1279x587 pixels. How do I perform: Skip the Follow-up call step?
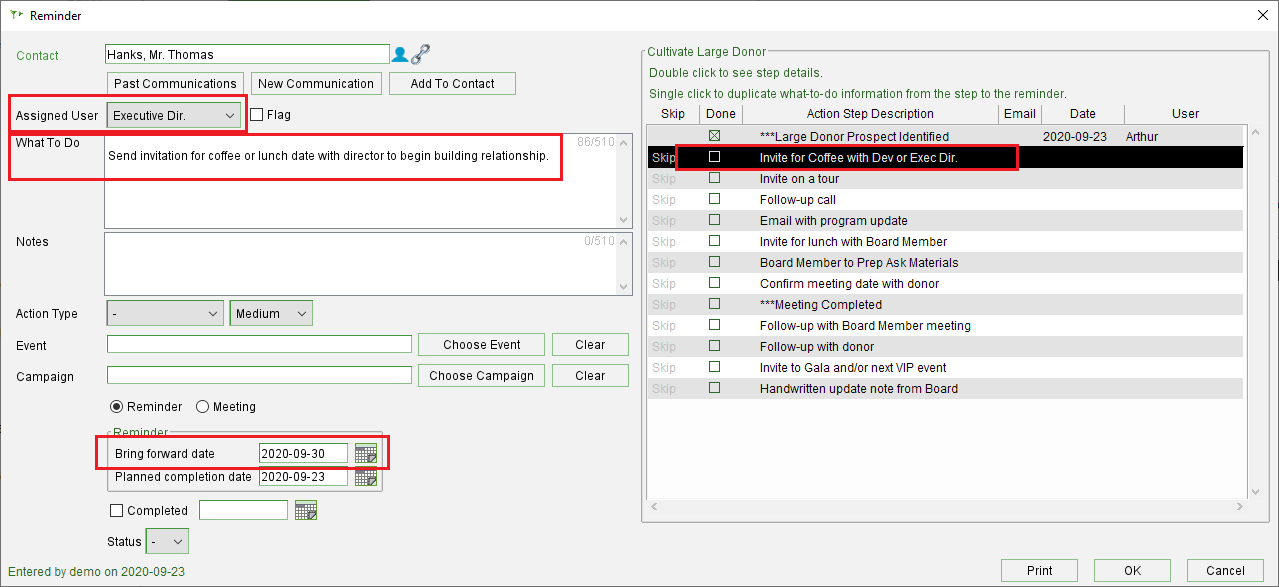(664, 200)
